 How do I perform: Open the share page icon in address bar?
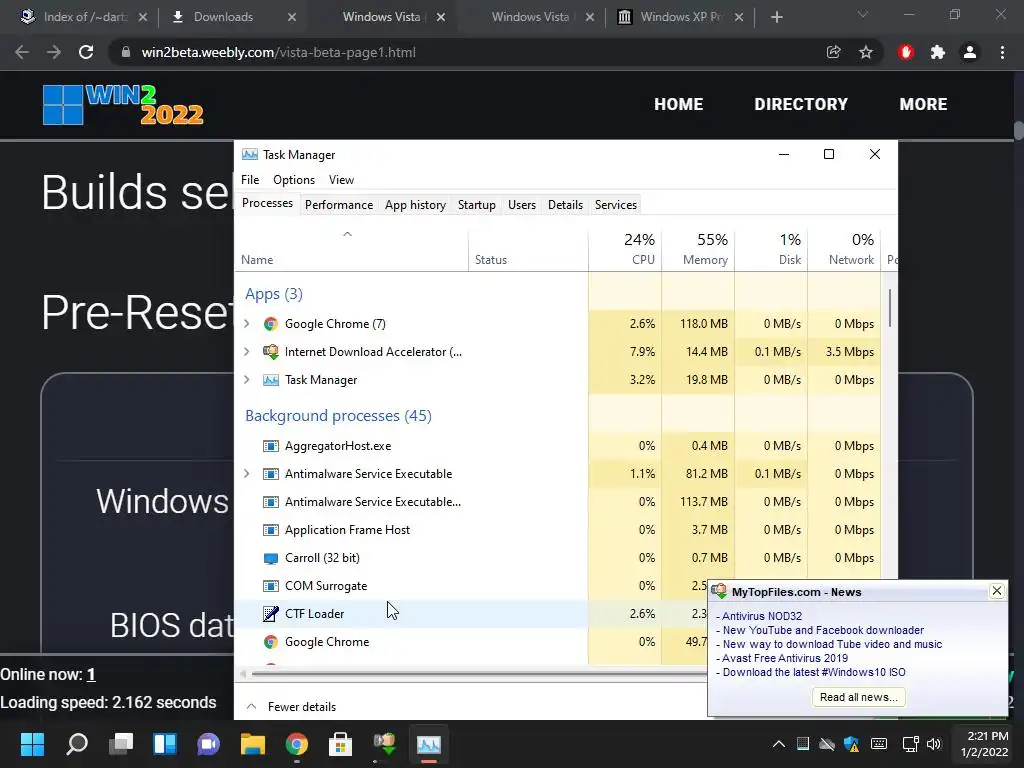tap(833, 52)
